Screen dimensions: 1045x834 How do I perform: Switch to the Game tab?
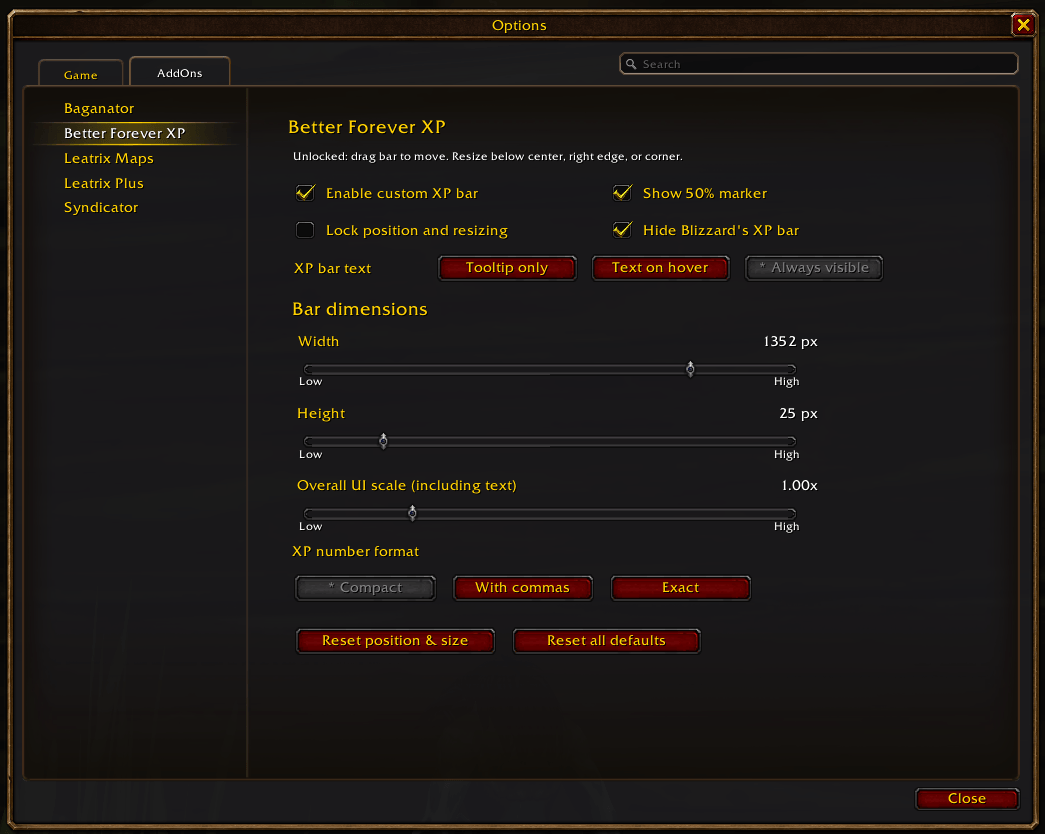click(81, 74)
